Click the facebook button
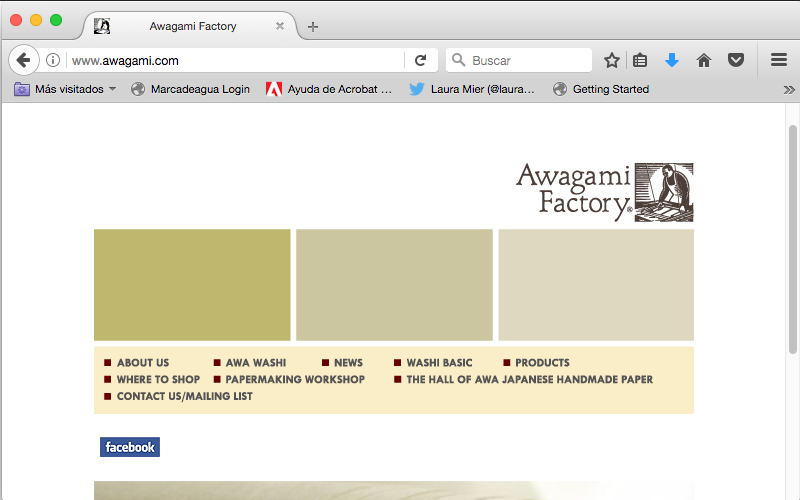 click(x=130, y=447)
